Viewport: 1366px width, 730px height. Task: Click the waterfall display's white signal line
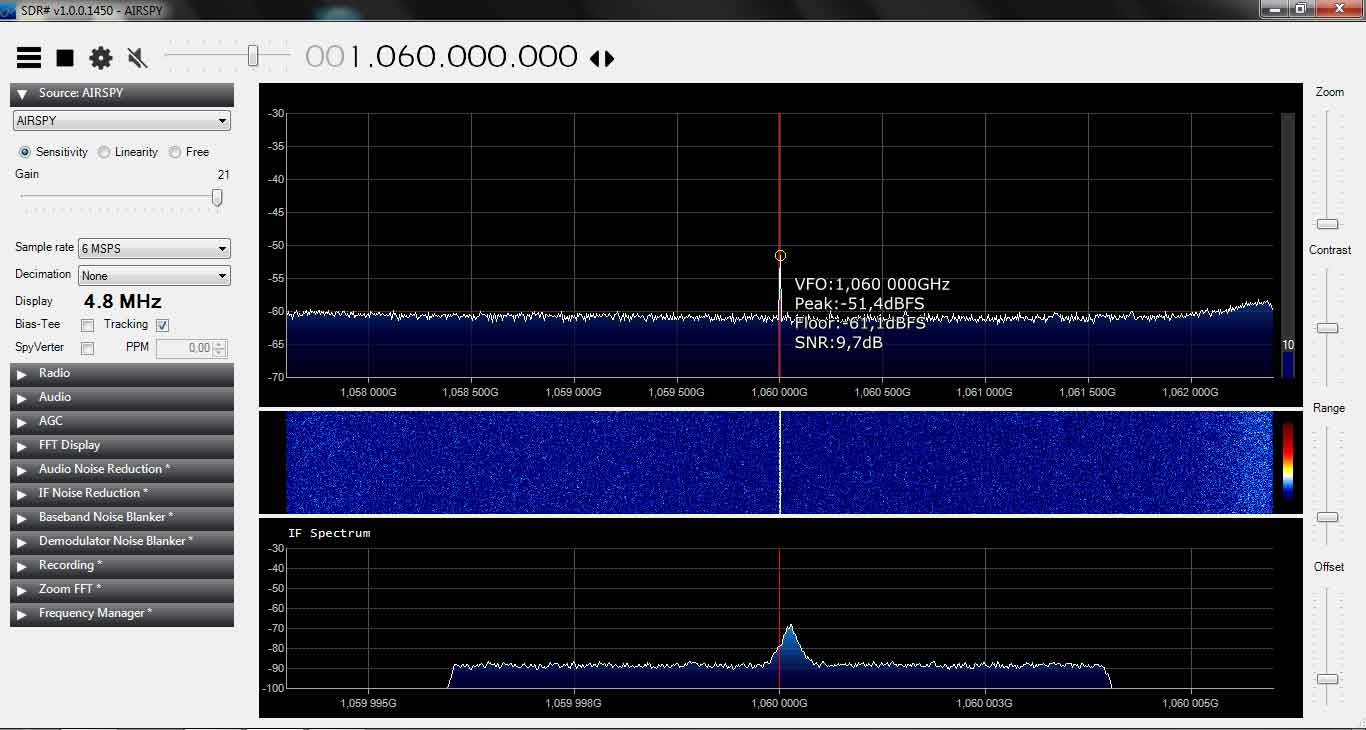tap(780, 462)
